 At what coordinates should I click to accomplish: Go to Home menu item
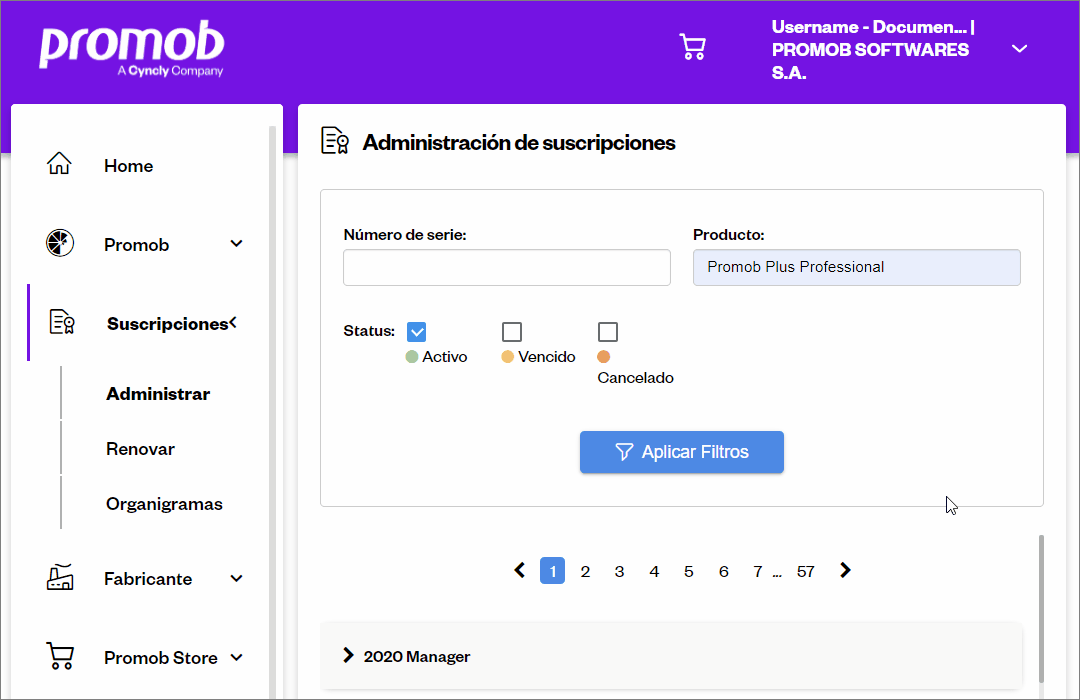pyautogui.click(x=128, y=166)
